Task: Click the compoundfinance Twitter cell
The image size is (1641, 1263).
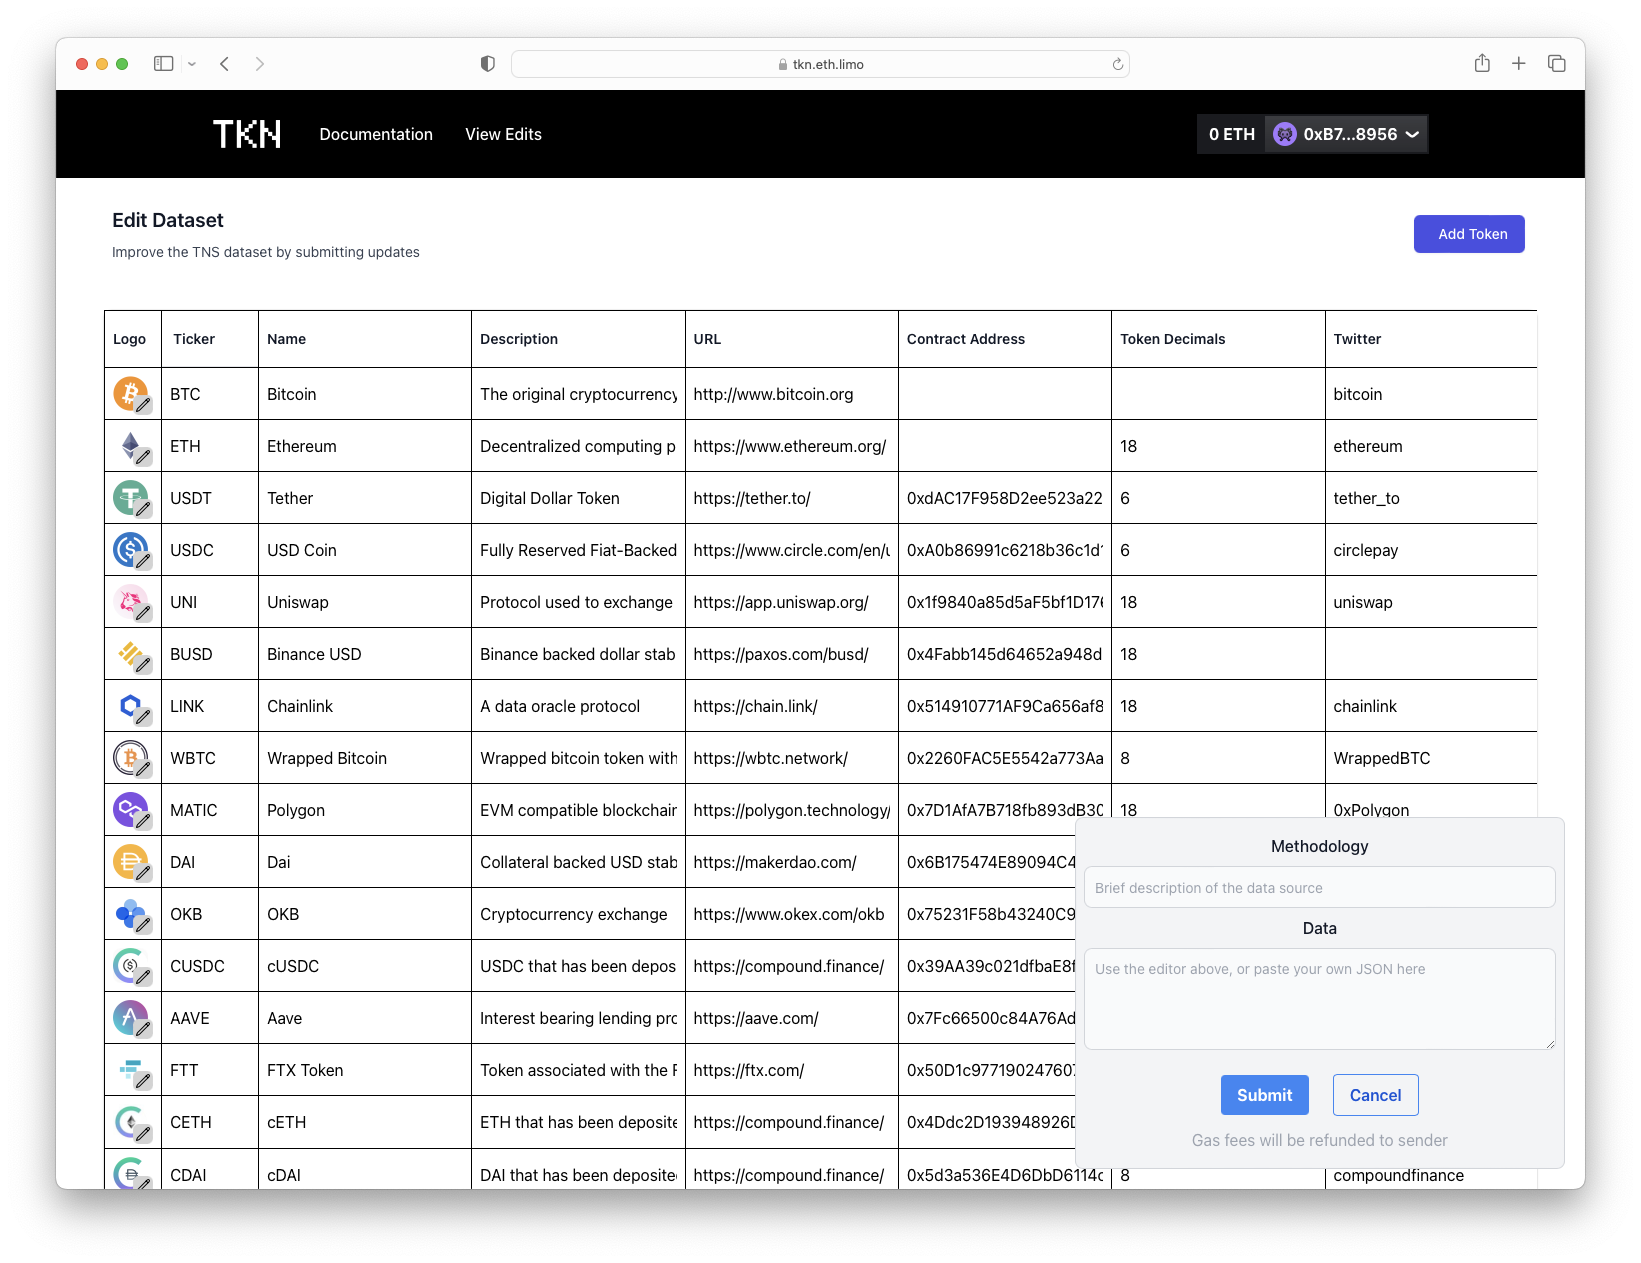Action: (x=1431, y=1175)
